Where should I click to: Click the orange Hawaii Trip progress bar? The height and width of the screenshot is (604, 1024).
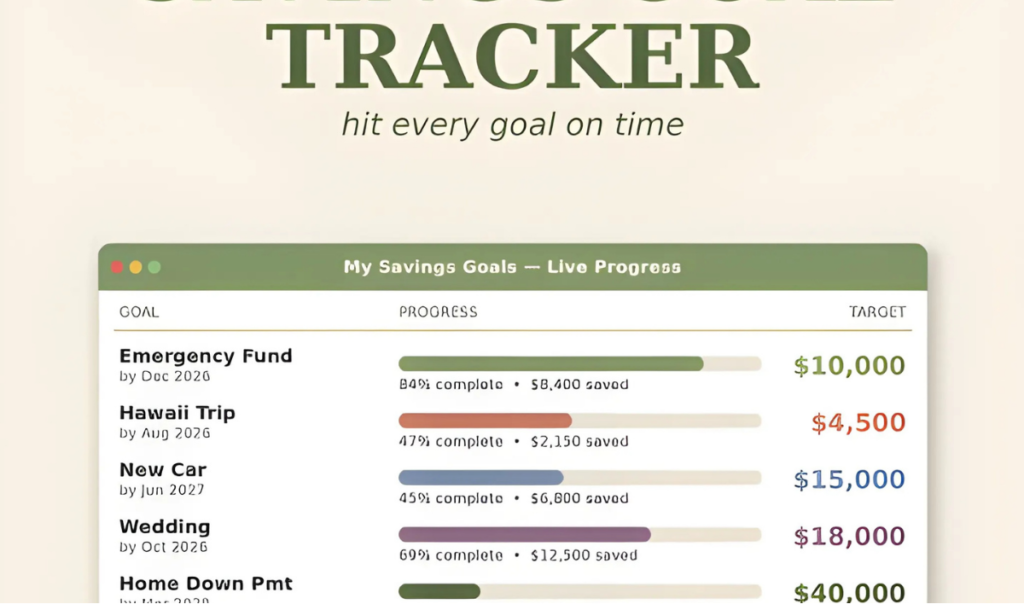[x=580, y=421]
